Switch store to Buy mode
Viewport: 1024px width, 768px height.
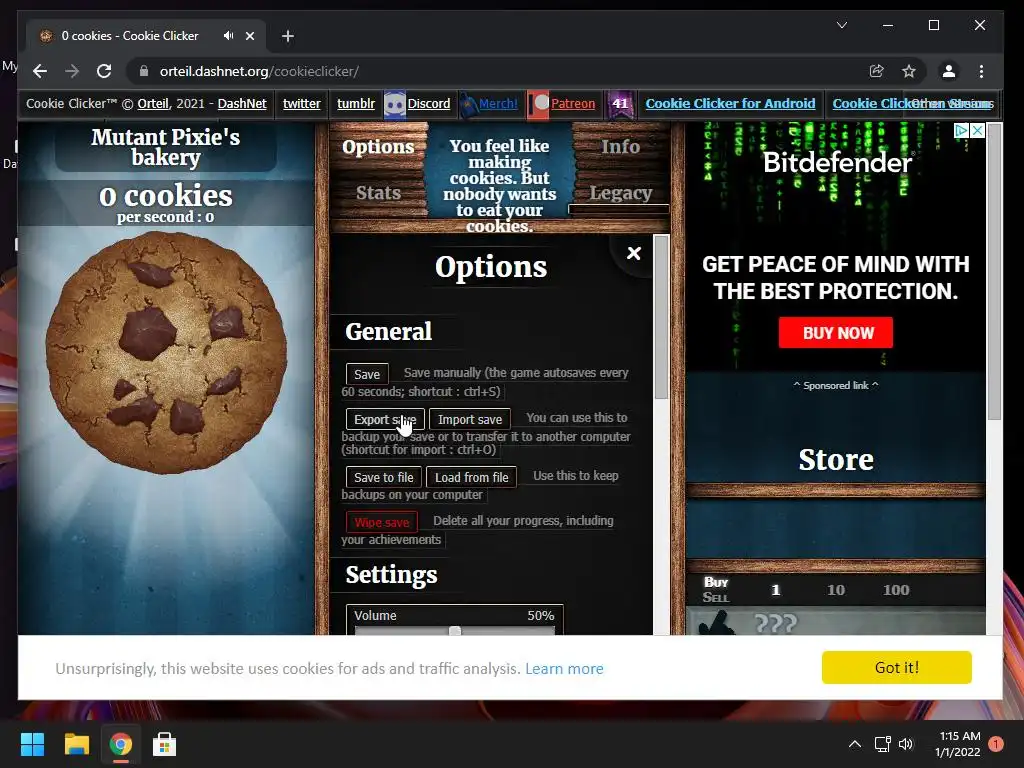pyautogui.click(x=716, y=582)
